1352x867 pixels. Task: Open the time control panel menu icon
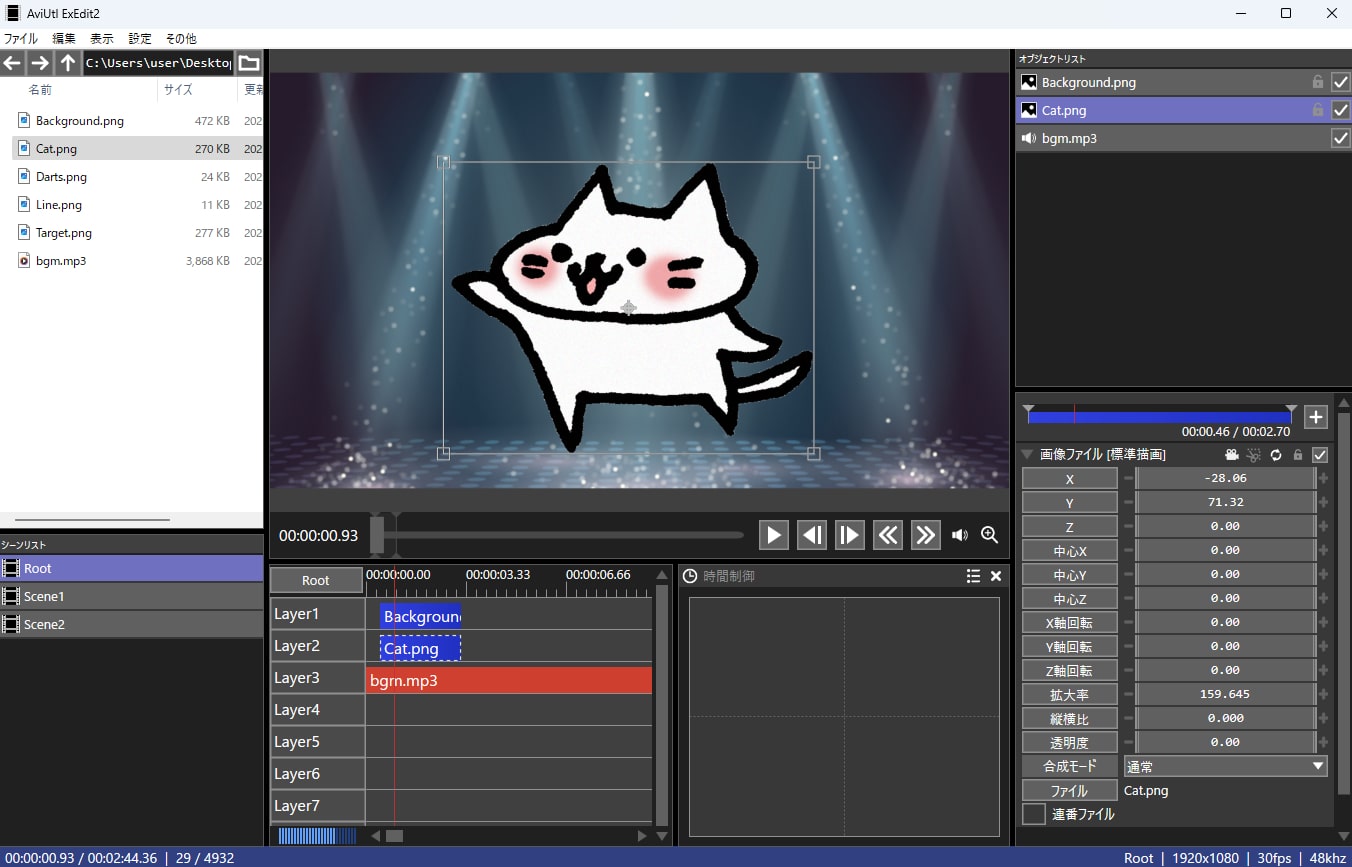[x=973, y=576]
